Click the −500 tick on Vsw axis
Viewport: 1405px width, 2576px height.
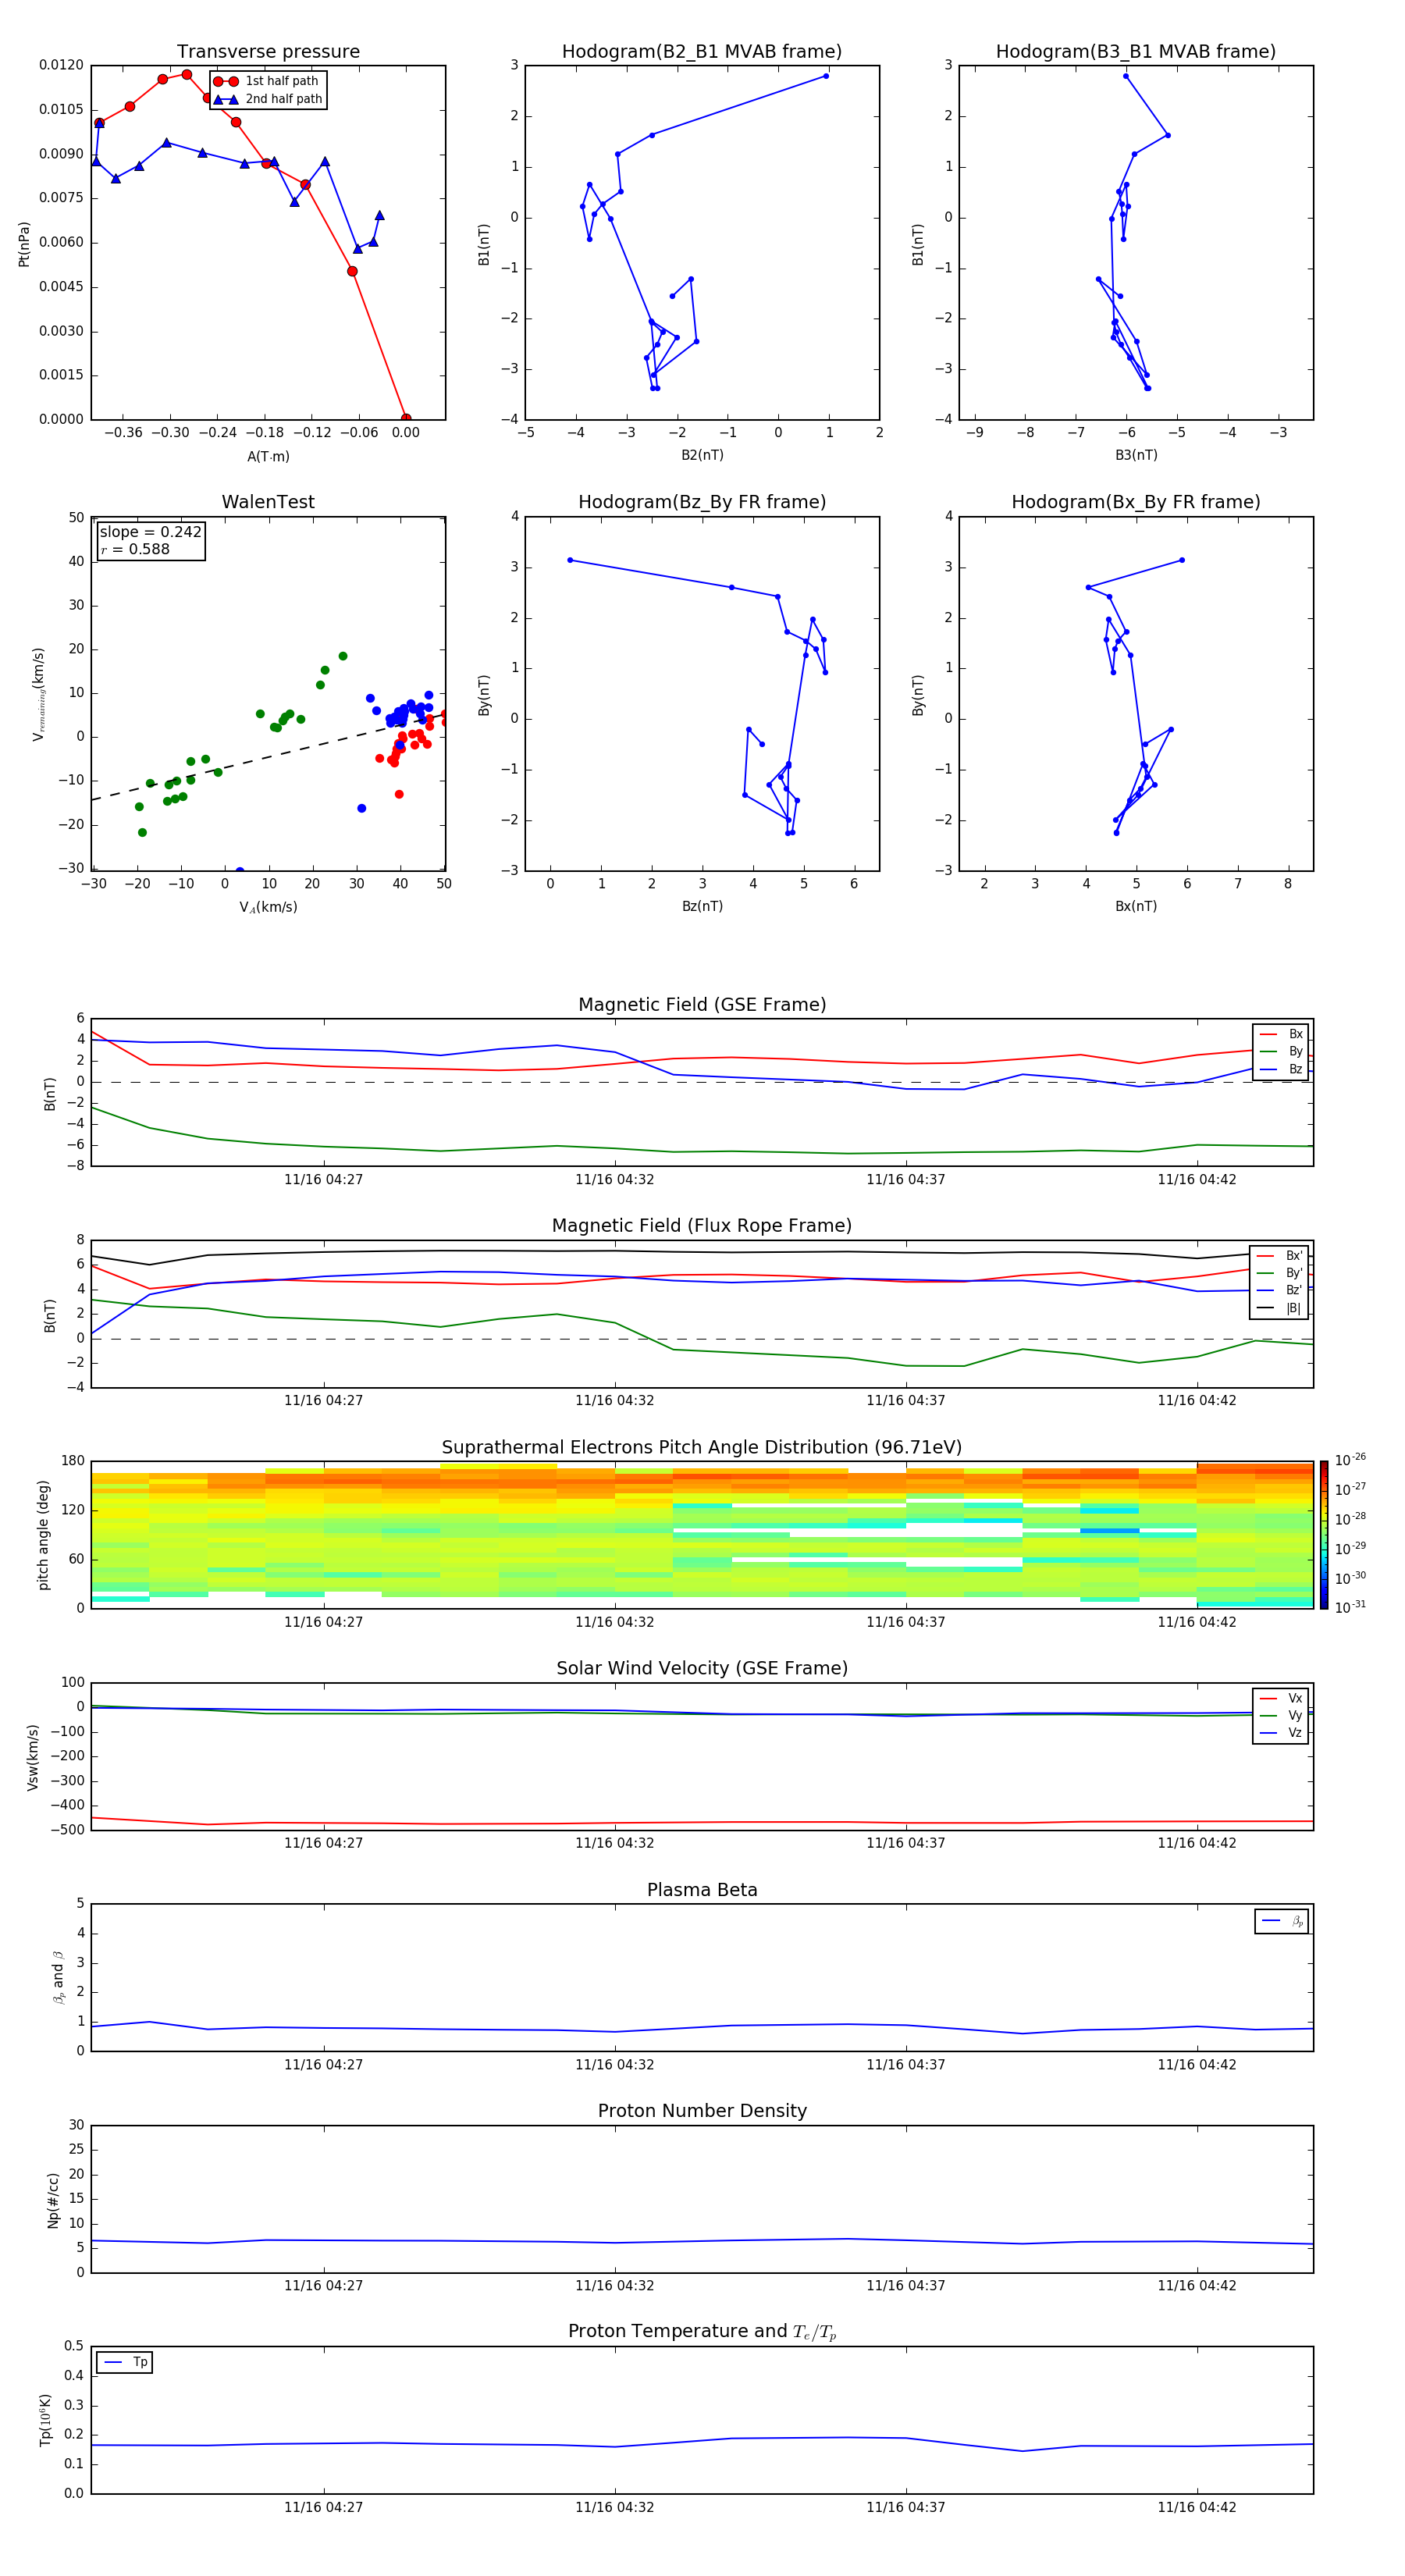(x=66, y=1830)
